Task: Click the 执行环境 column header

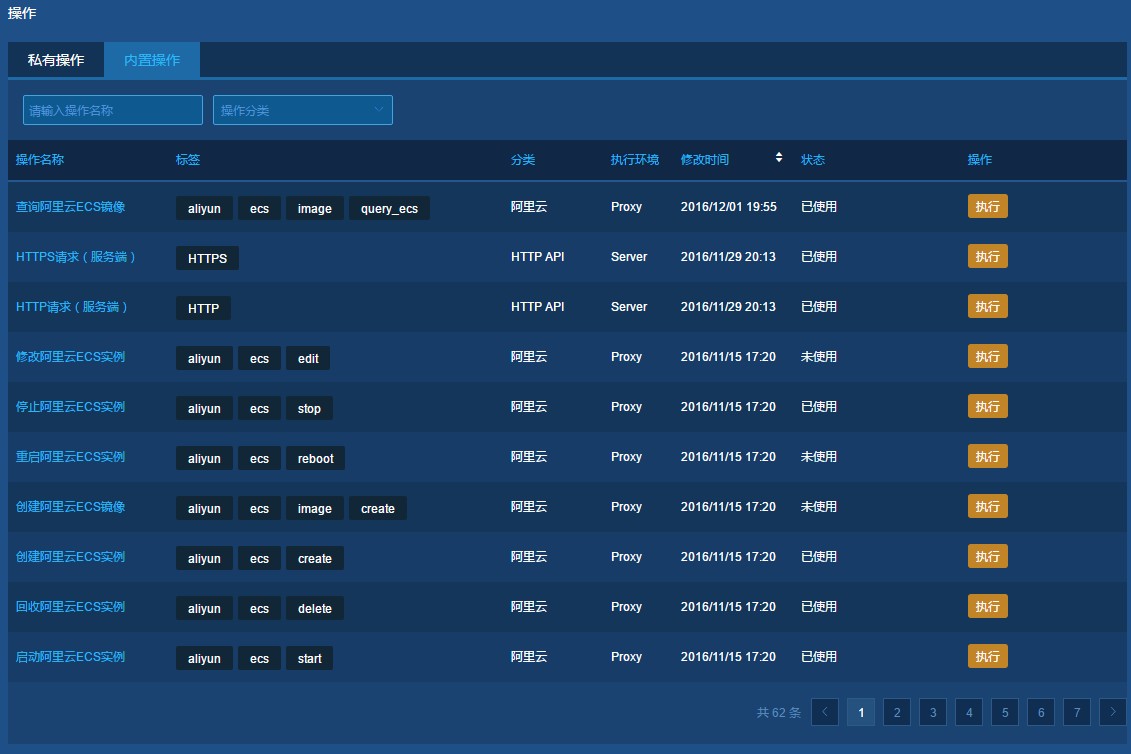Action: click(x=635, y=159)
